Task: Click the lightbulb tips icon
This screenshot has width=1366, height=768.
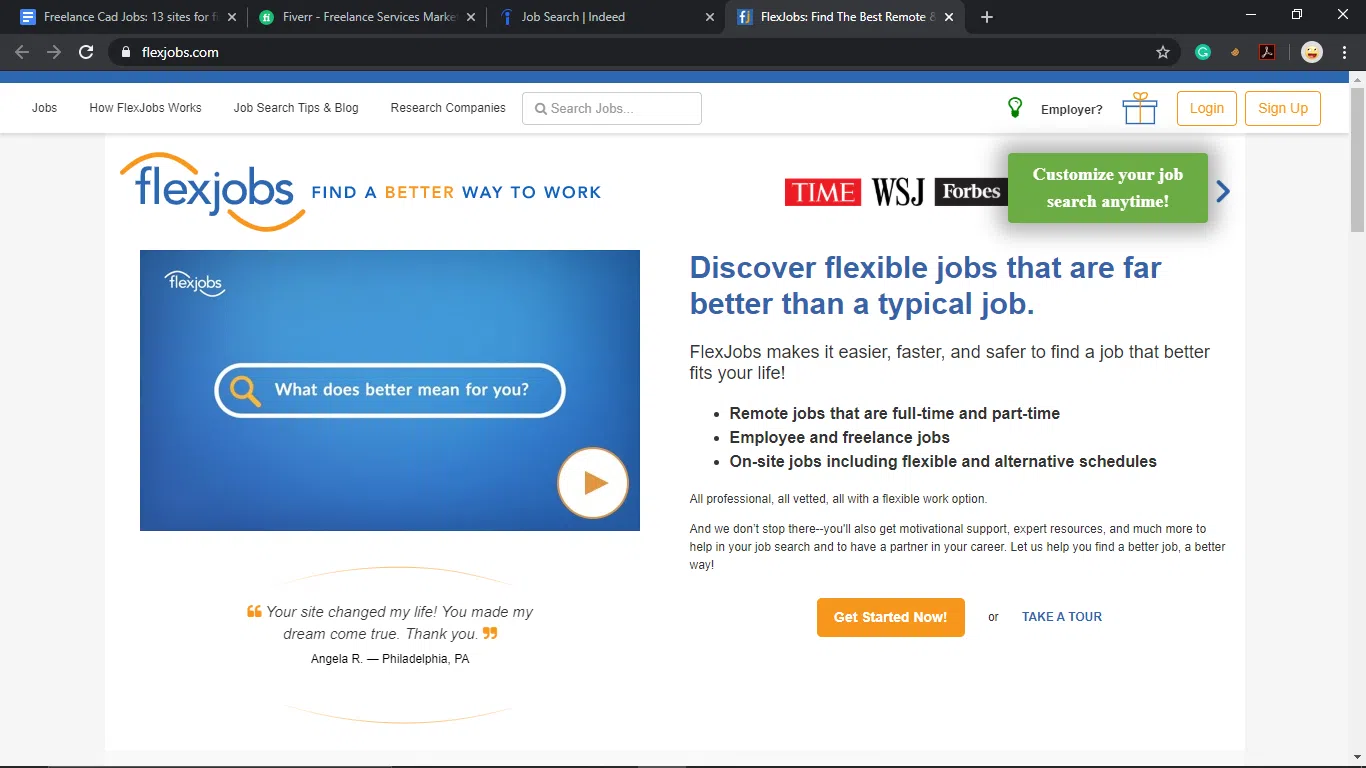Action: click(1014, 107)
